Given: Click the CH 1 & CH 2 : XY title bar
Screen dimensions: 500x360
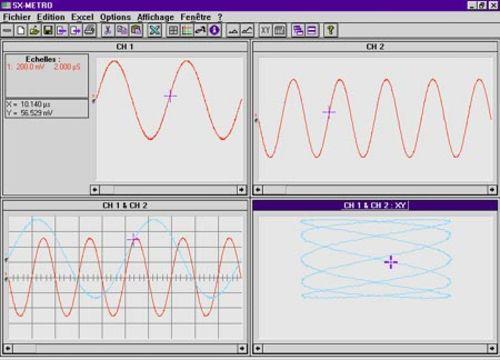Looking at the screenshot, I should (375, 205).
